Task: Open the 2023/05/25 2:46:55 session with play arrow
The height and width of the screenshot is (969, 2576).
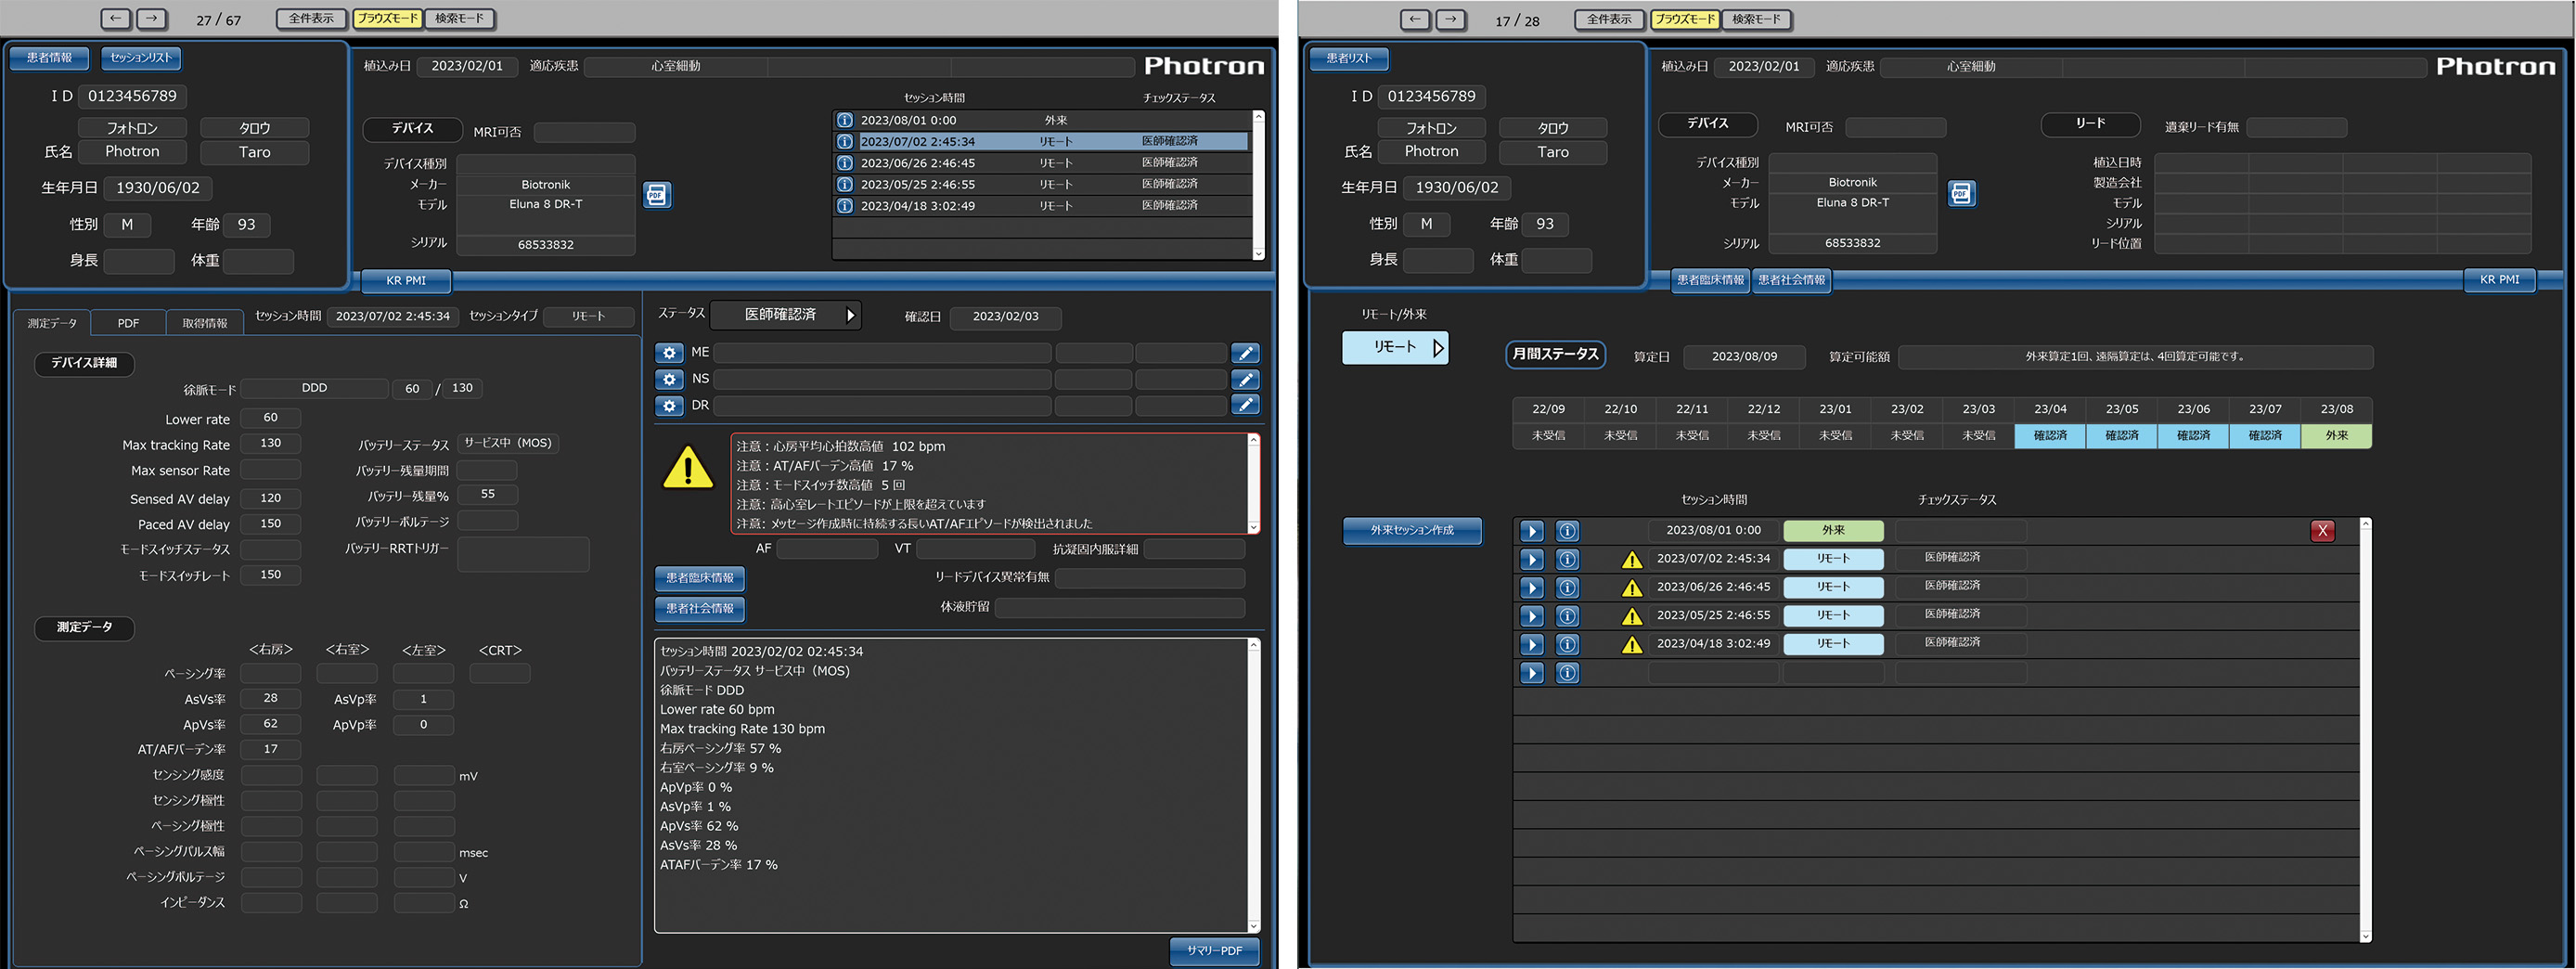Action: [1532, 616]
